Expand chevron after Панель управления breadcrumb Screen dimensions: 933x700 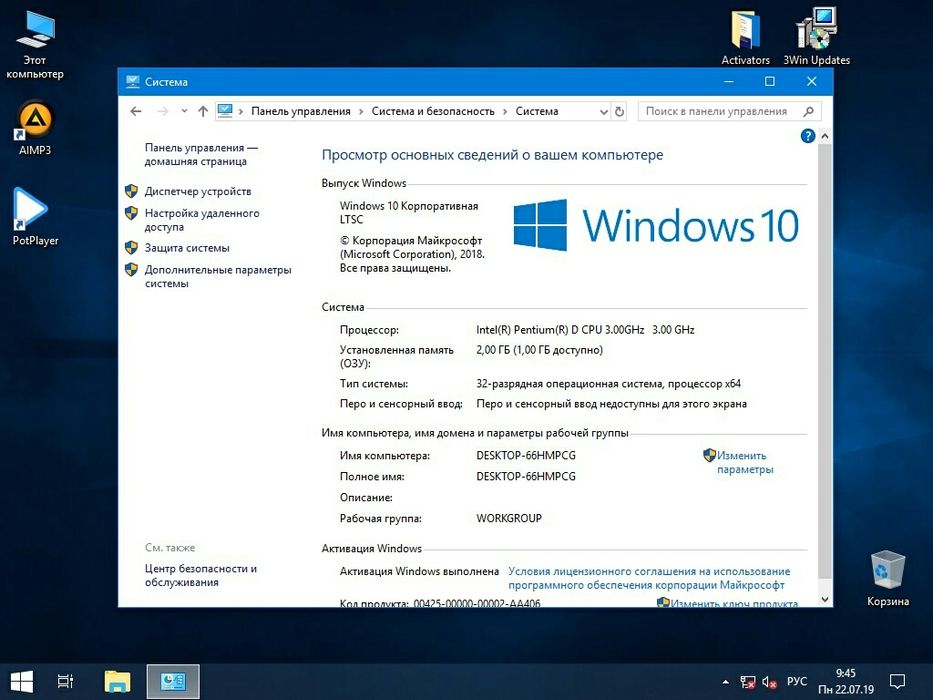361,112
